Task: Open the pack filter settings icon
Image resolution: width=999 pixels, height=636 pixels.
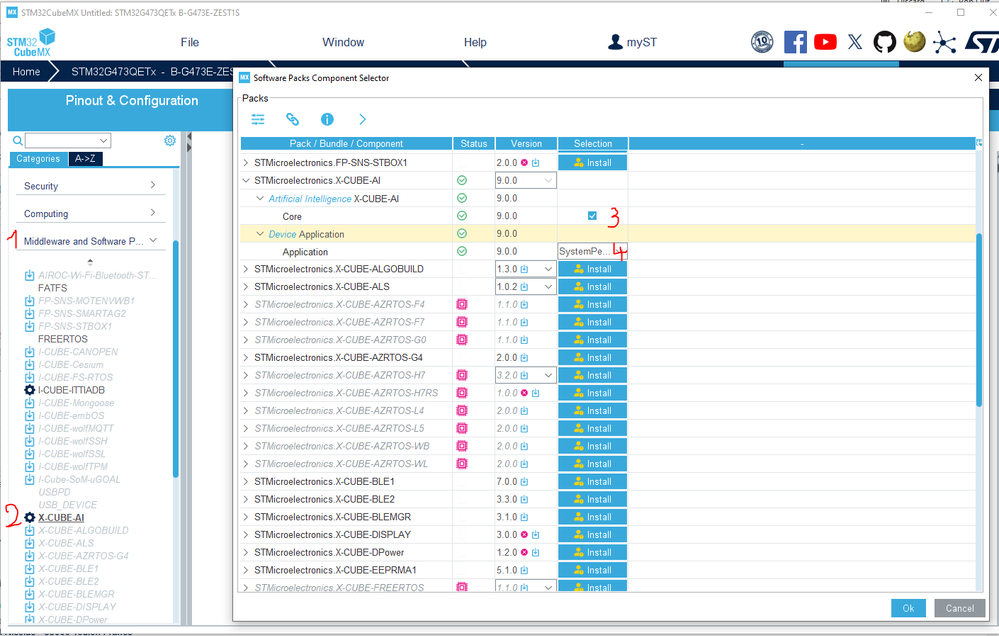Action: [x=258, y=119]
